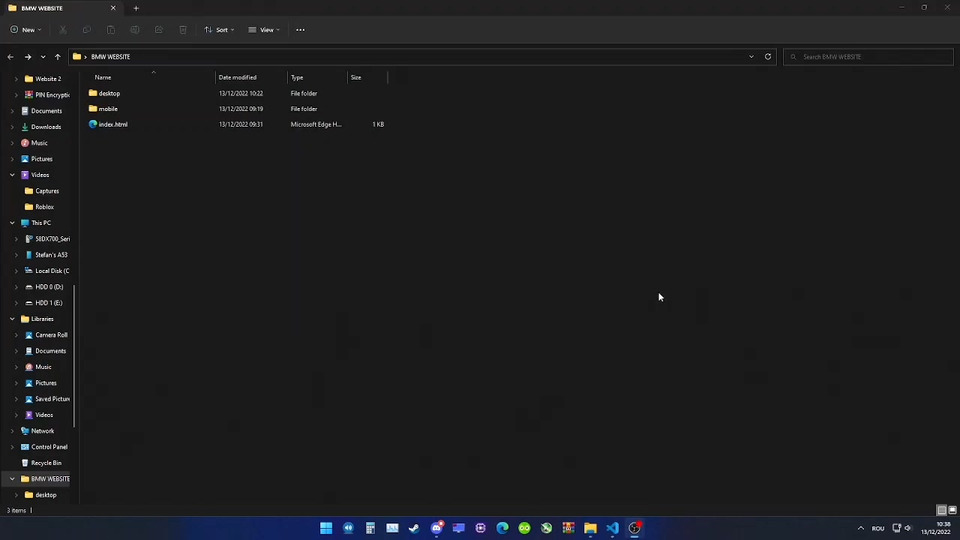Open recent locations dropdown arrow
Viewport: 960px width, 540px height.
pos(43,57)
